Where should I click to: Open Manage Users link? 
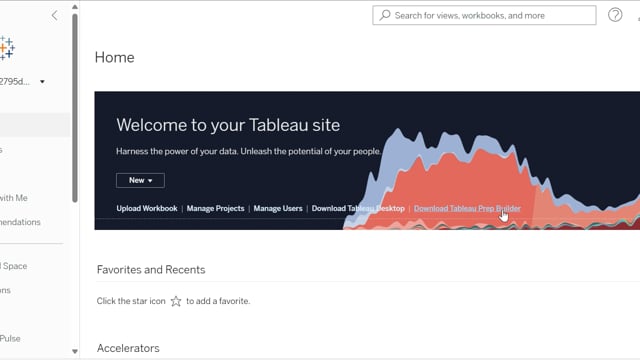point(278,209)
